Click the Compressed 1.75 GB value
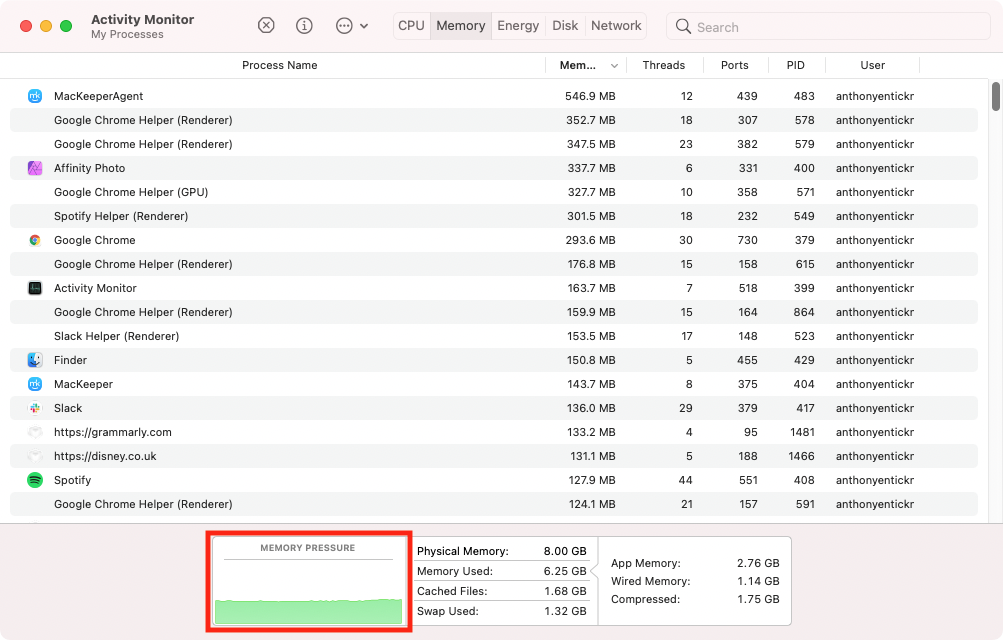 (x=759, y=599)
